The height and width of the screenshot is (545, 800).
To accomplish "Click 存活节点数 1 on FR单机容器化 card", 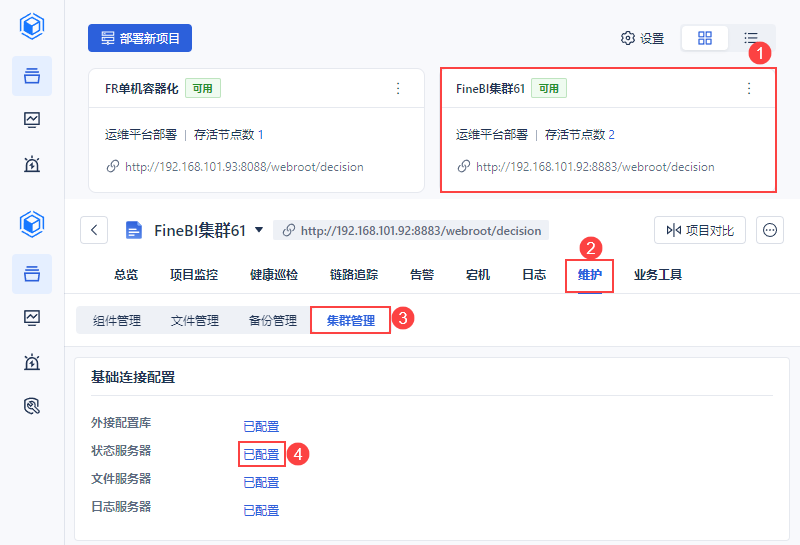I will (x=229, y=135).
